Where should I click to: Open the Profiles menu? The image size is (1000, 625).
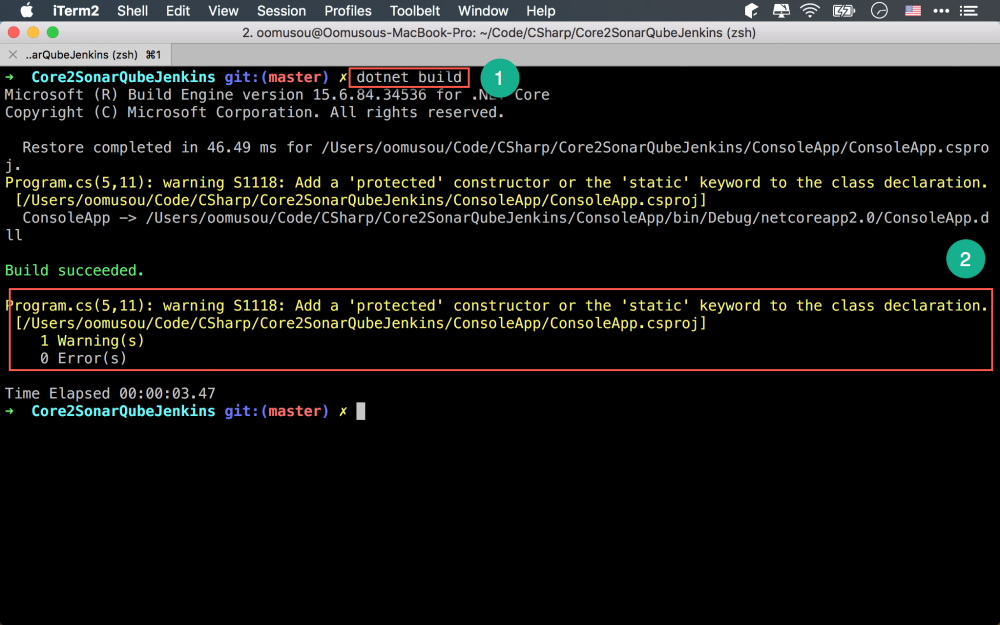point(347,11)
